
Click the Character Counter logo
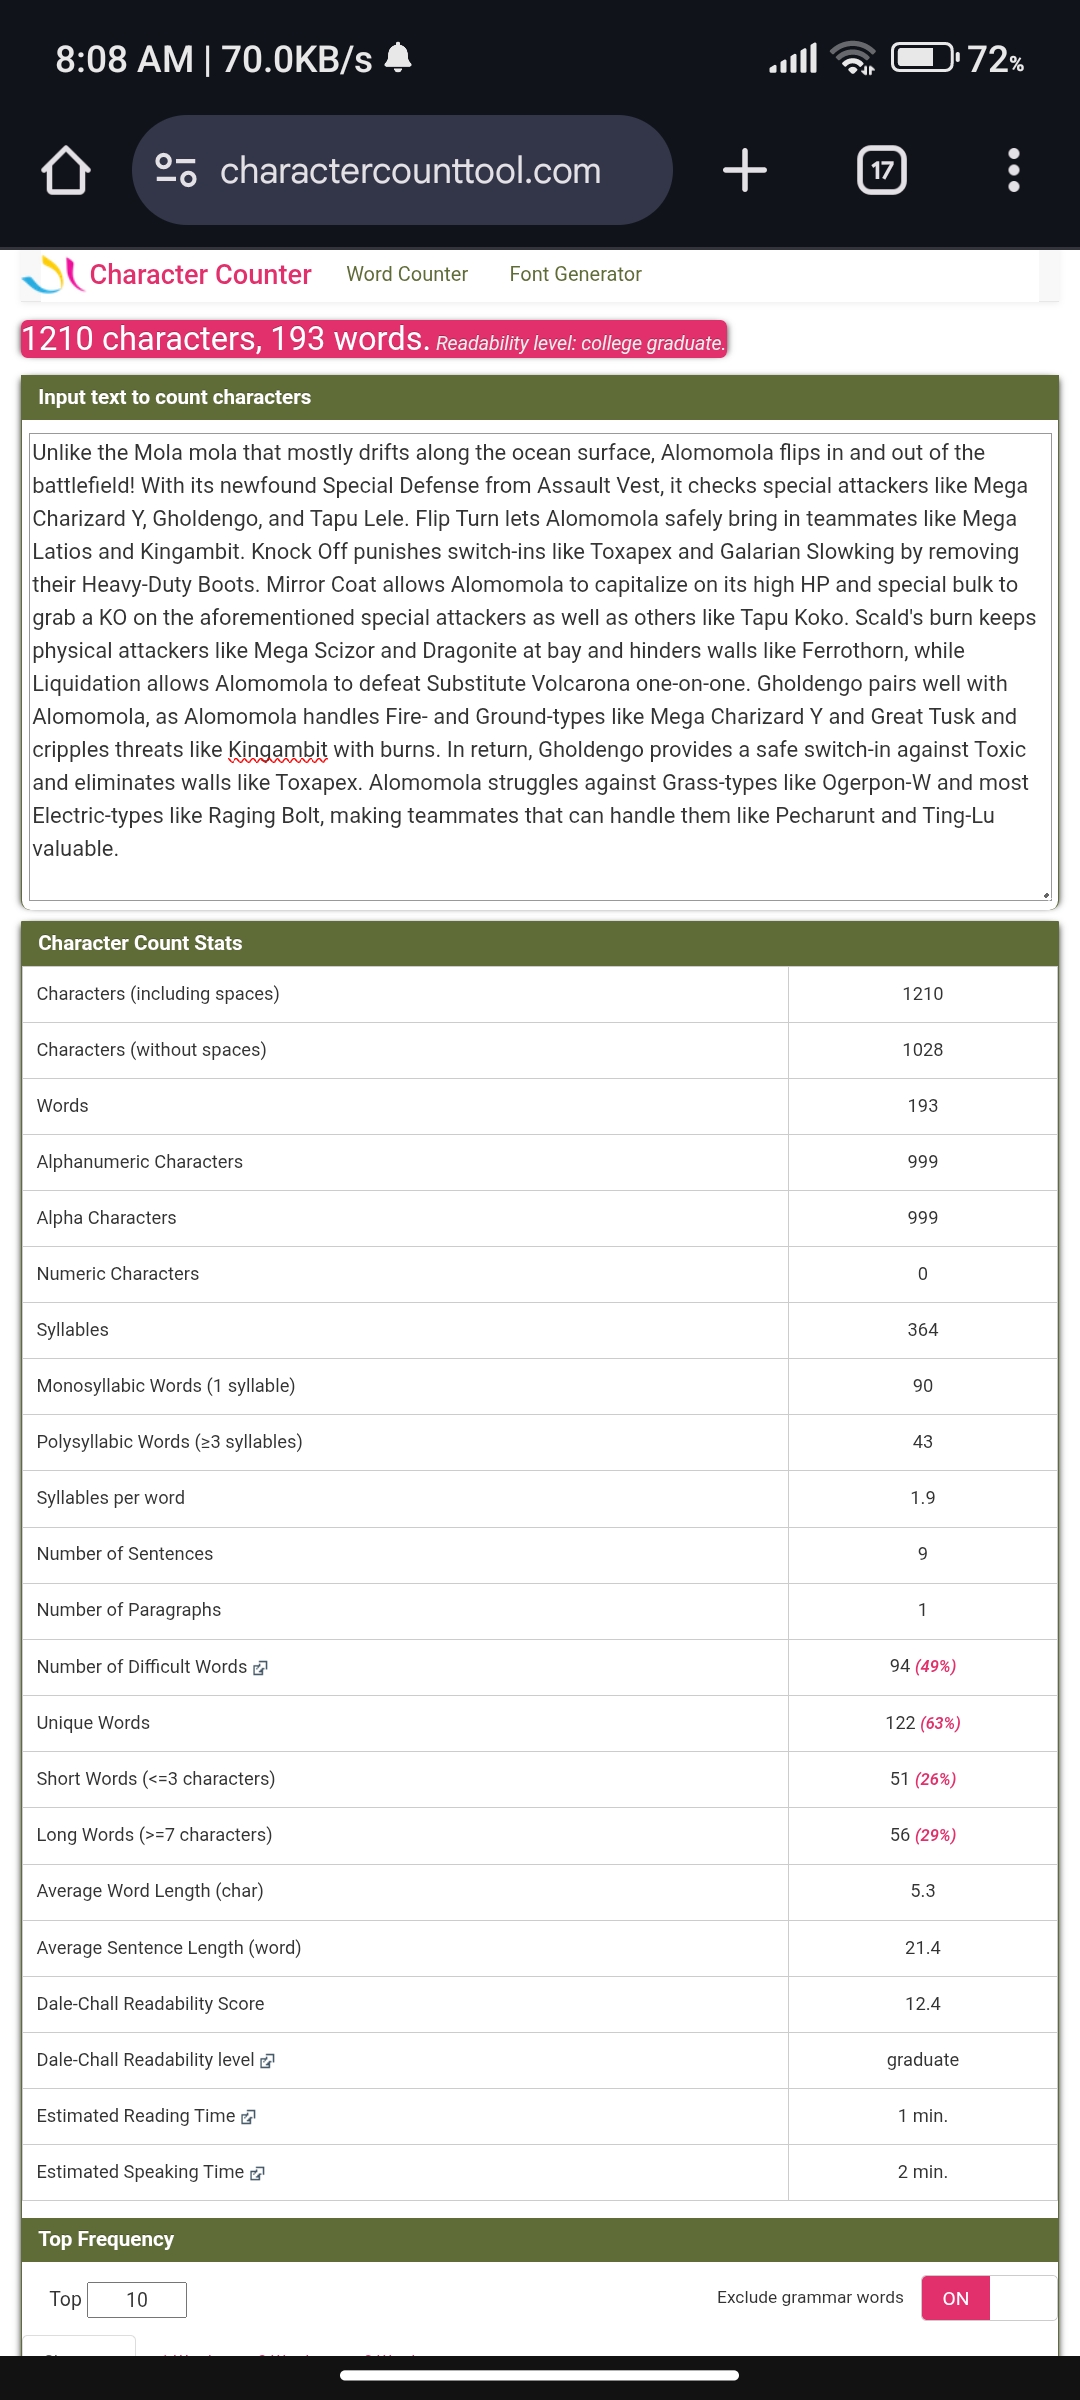pos(52,274)
